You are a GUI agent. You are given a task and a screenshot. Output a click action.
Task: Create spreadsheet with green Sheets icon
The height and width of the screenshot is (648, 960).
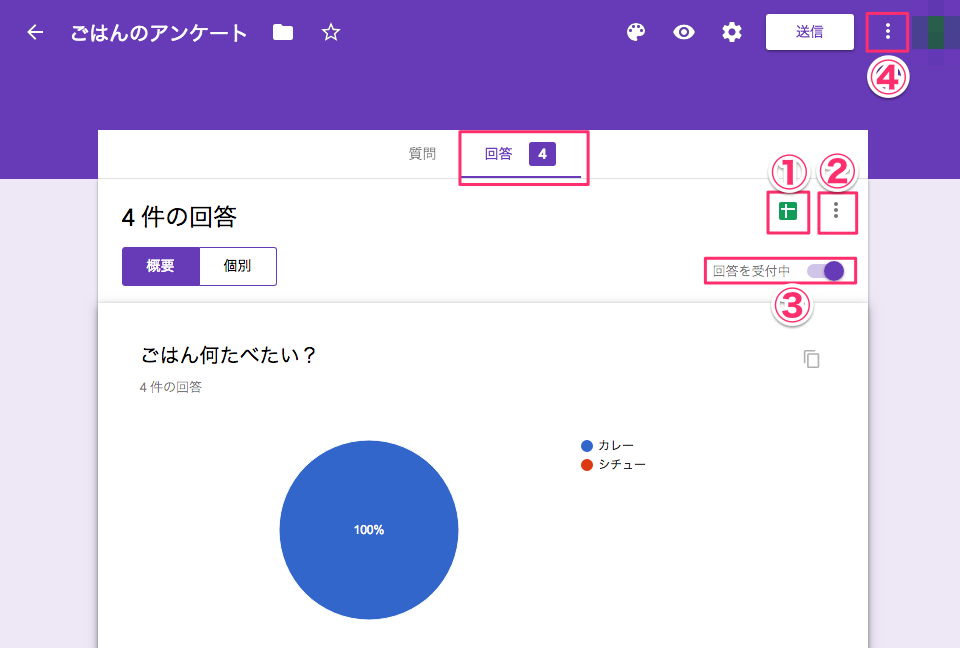pyautogui.click(x=788, y=211)
